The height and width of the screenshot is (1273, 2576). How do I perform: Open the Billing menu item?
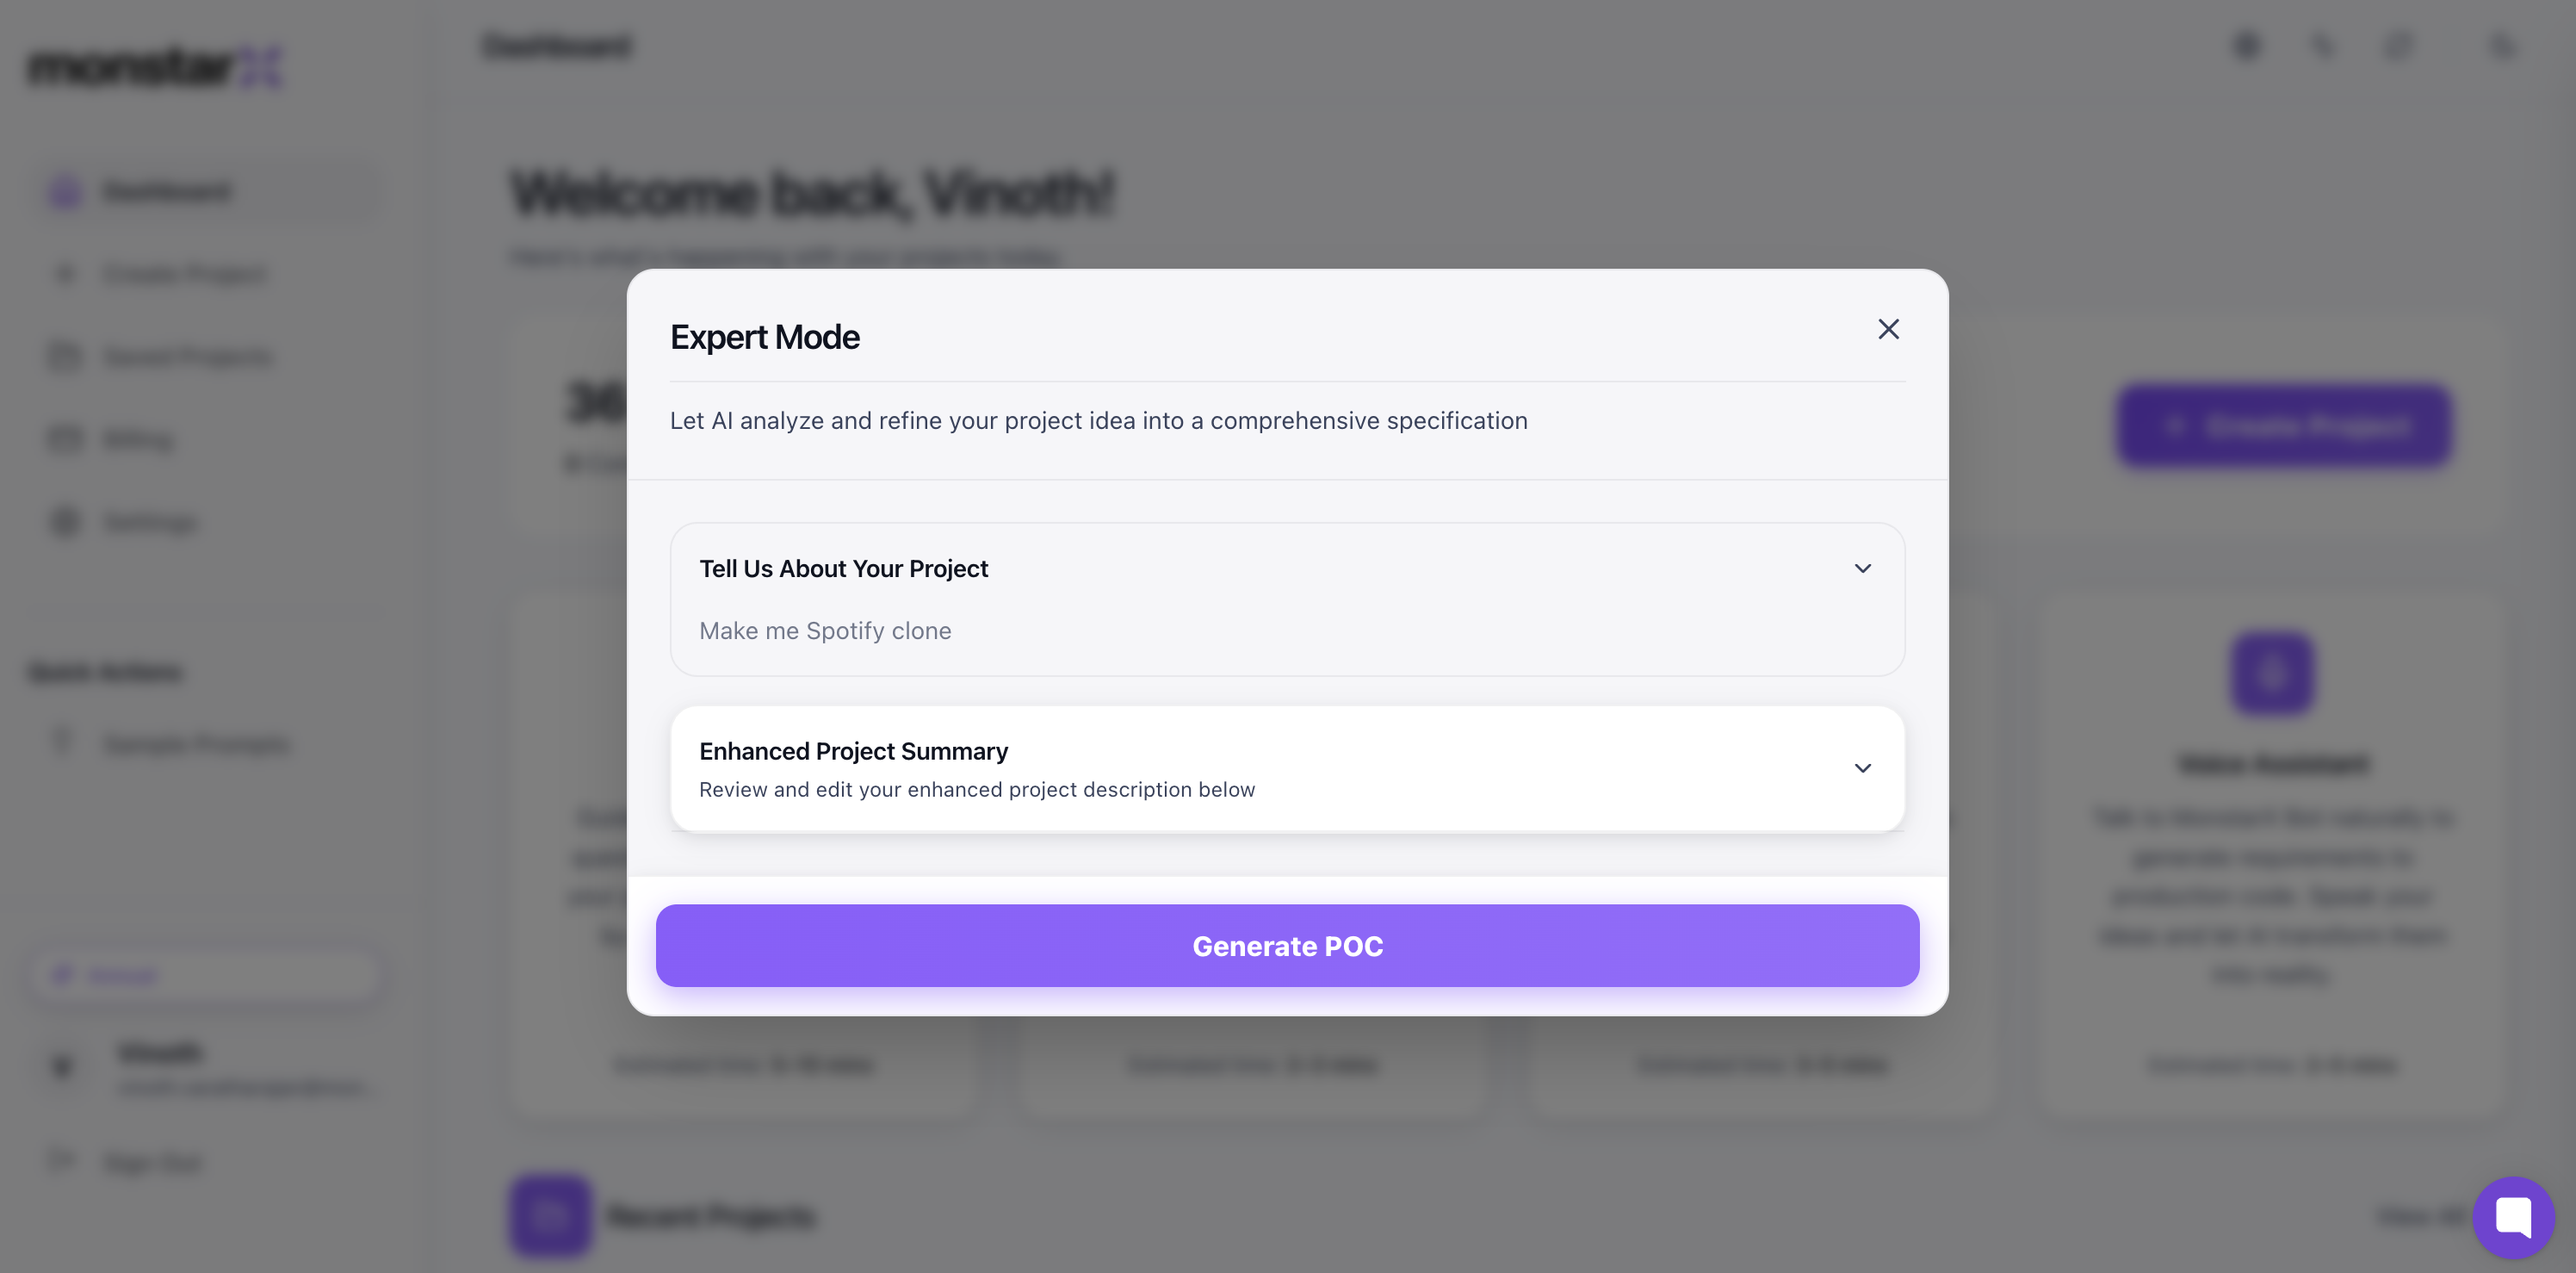[138, 439]
